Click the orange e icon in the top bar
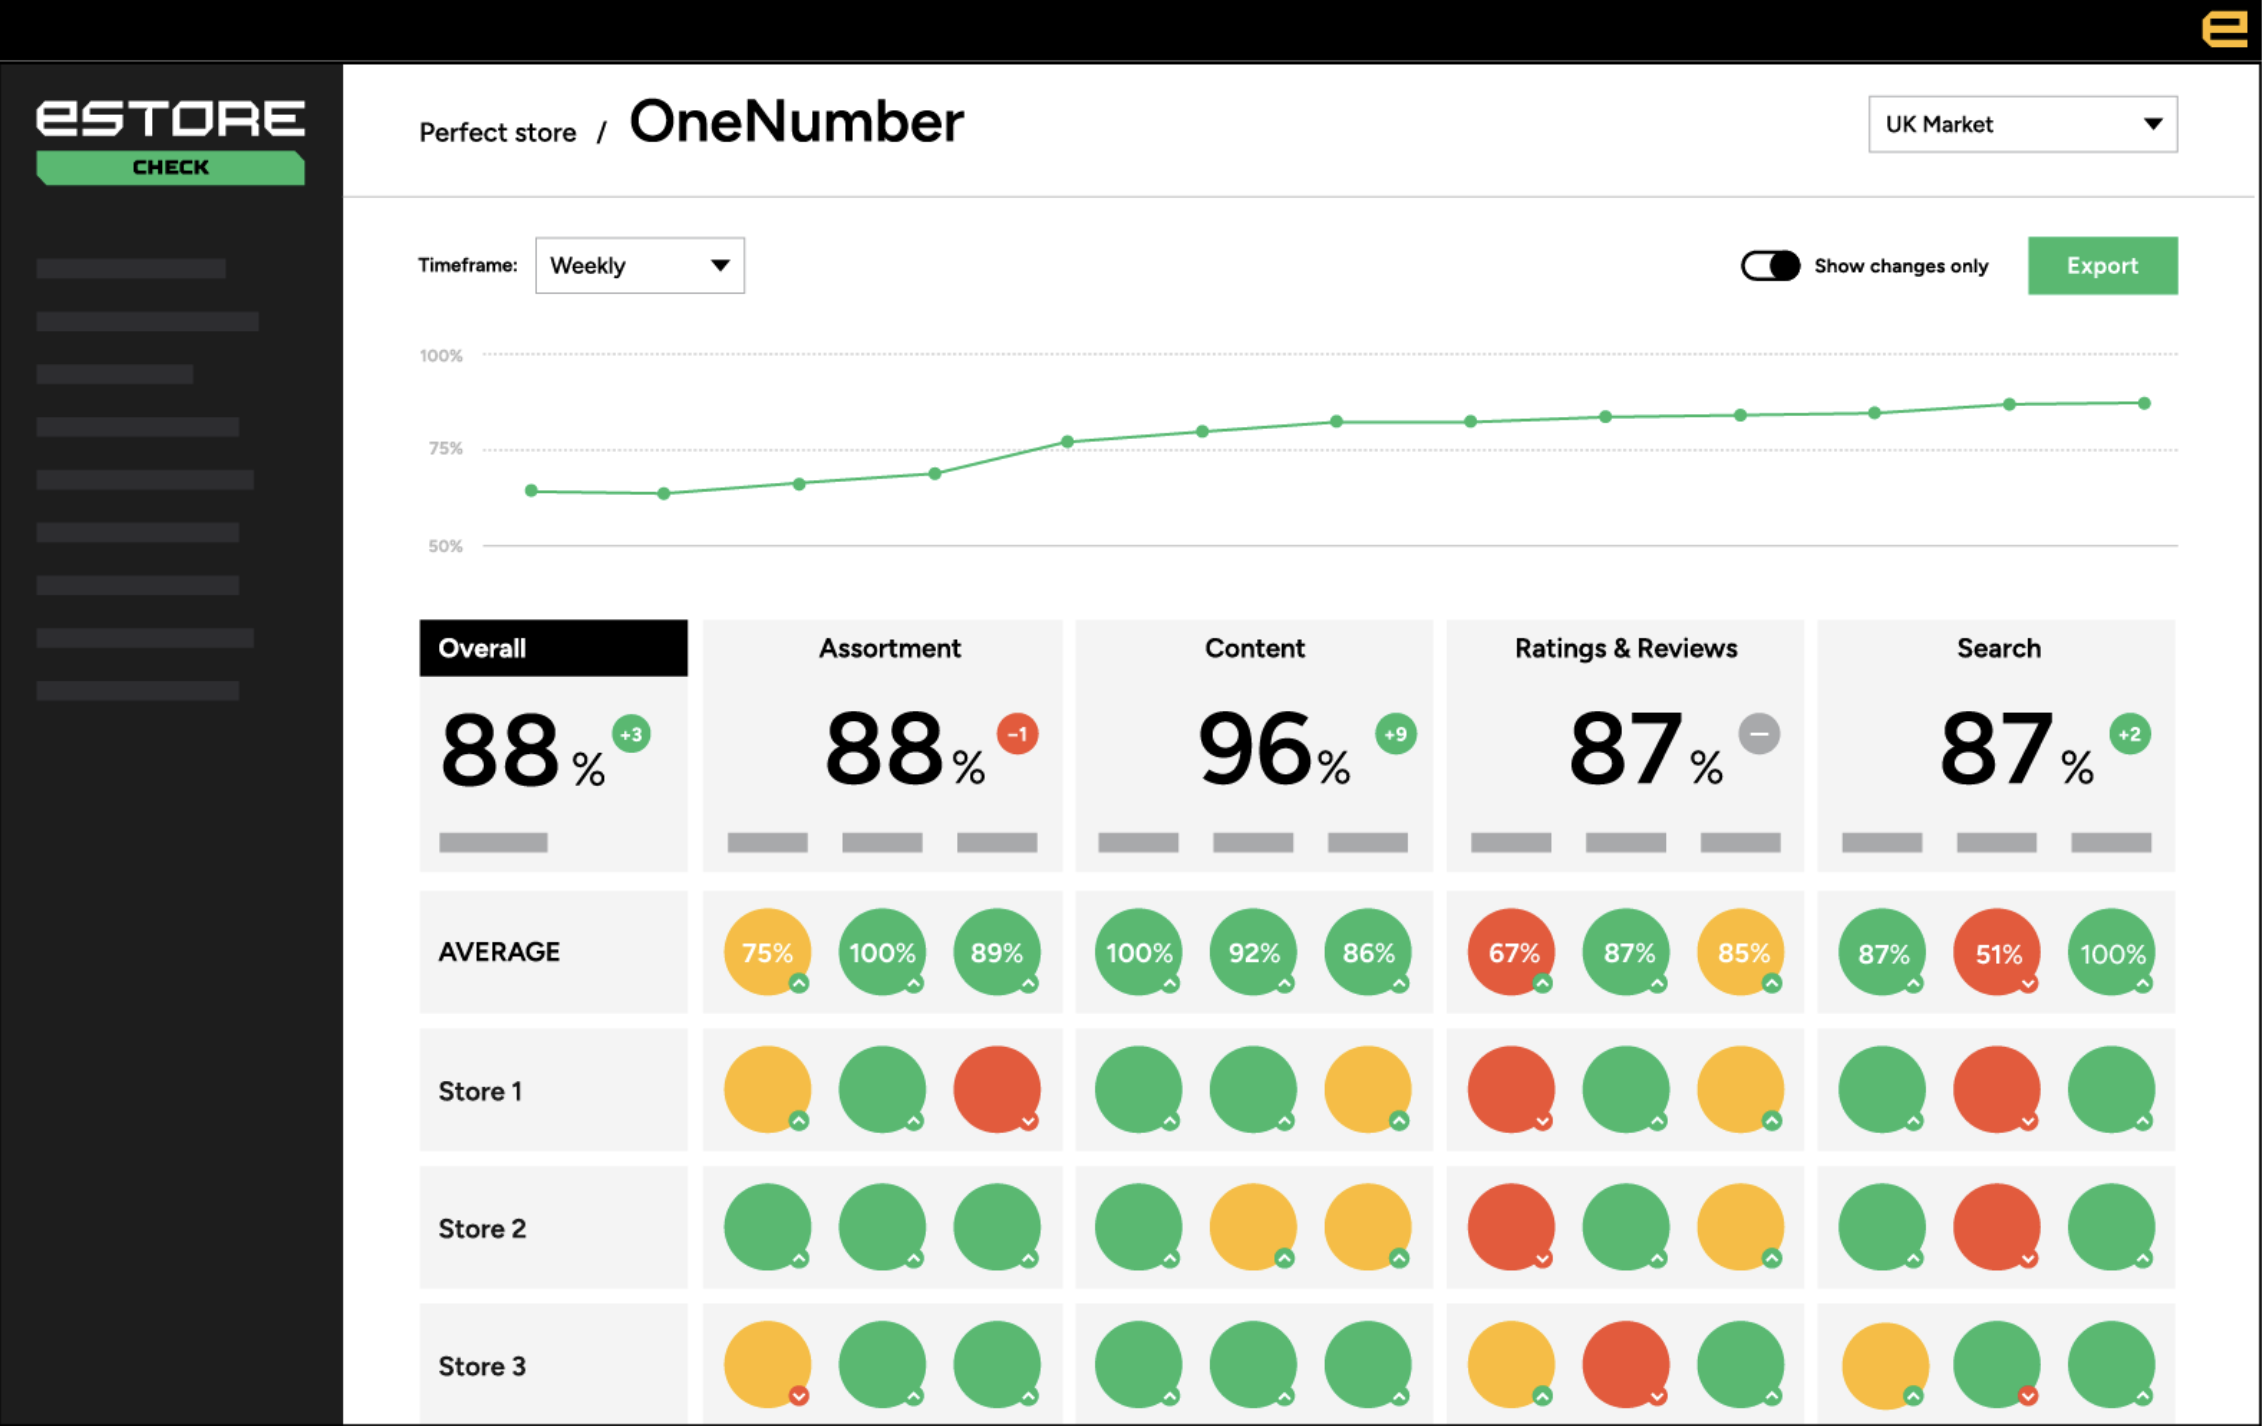Image resolution: width=2262 pixels, height=1426 pixels. (2224, 29)
